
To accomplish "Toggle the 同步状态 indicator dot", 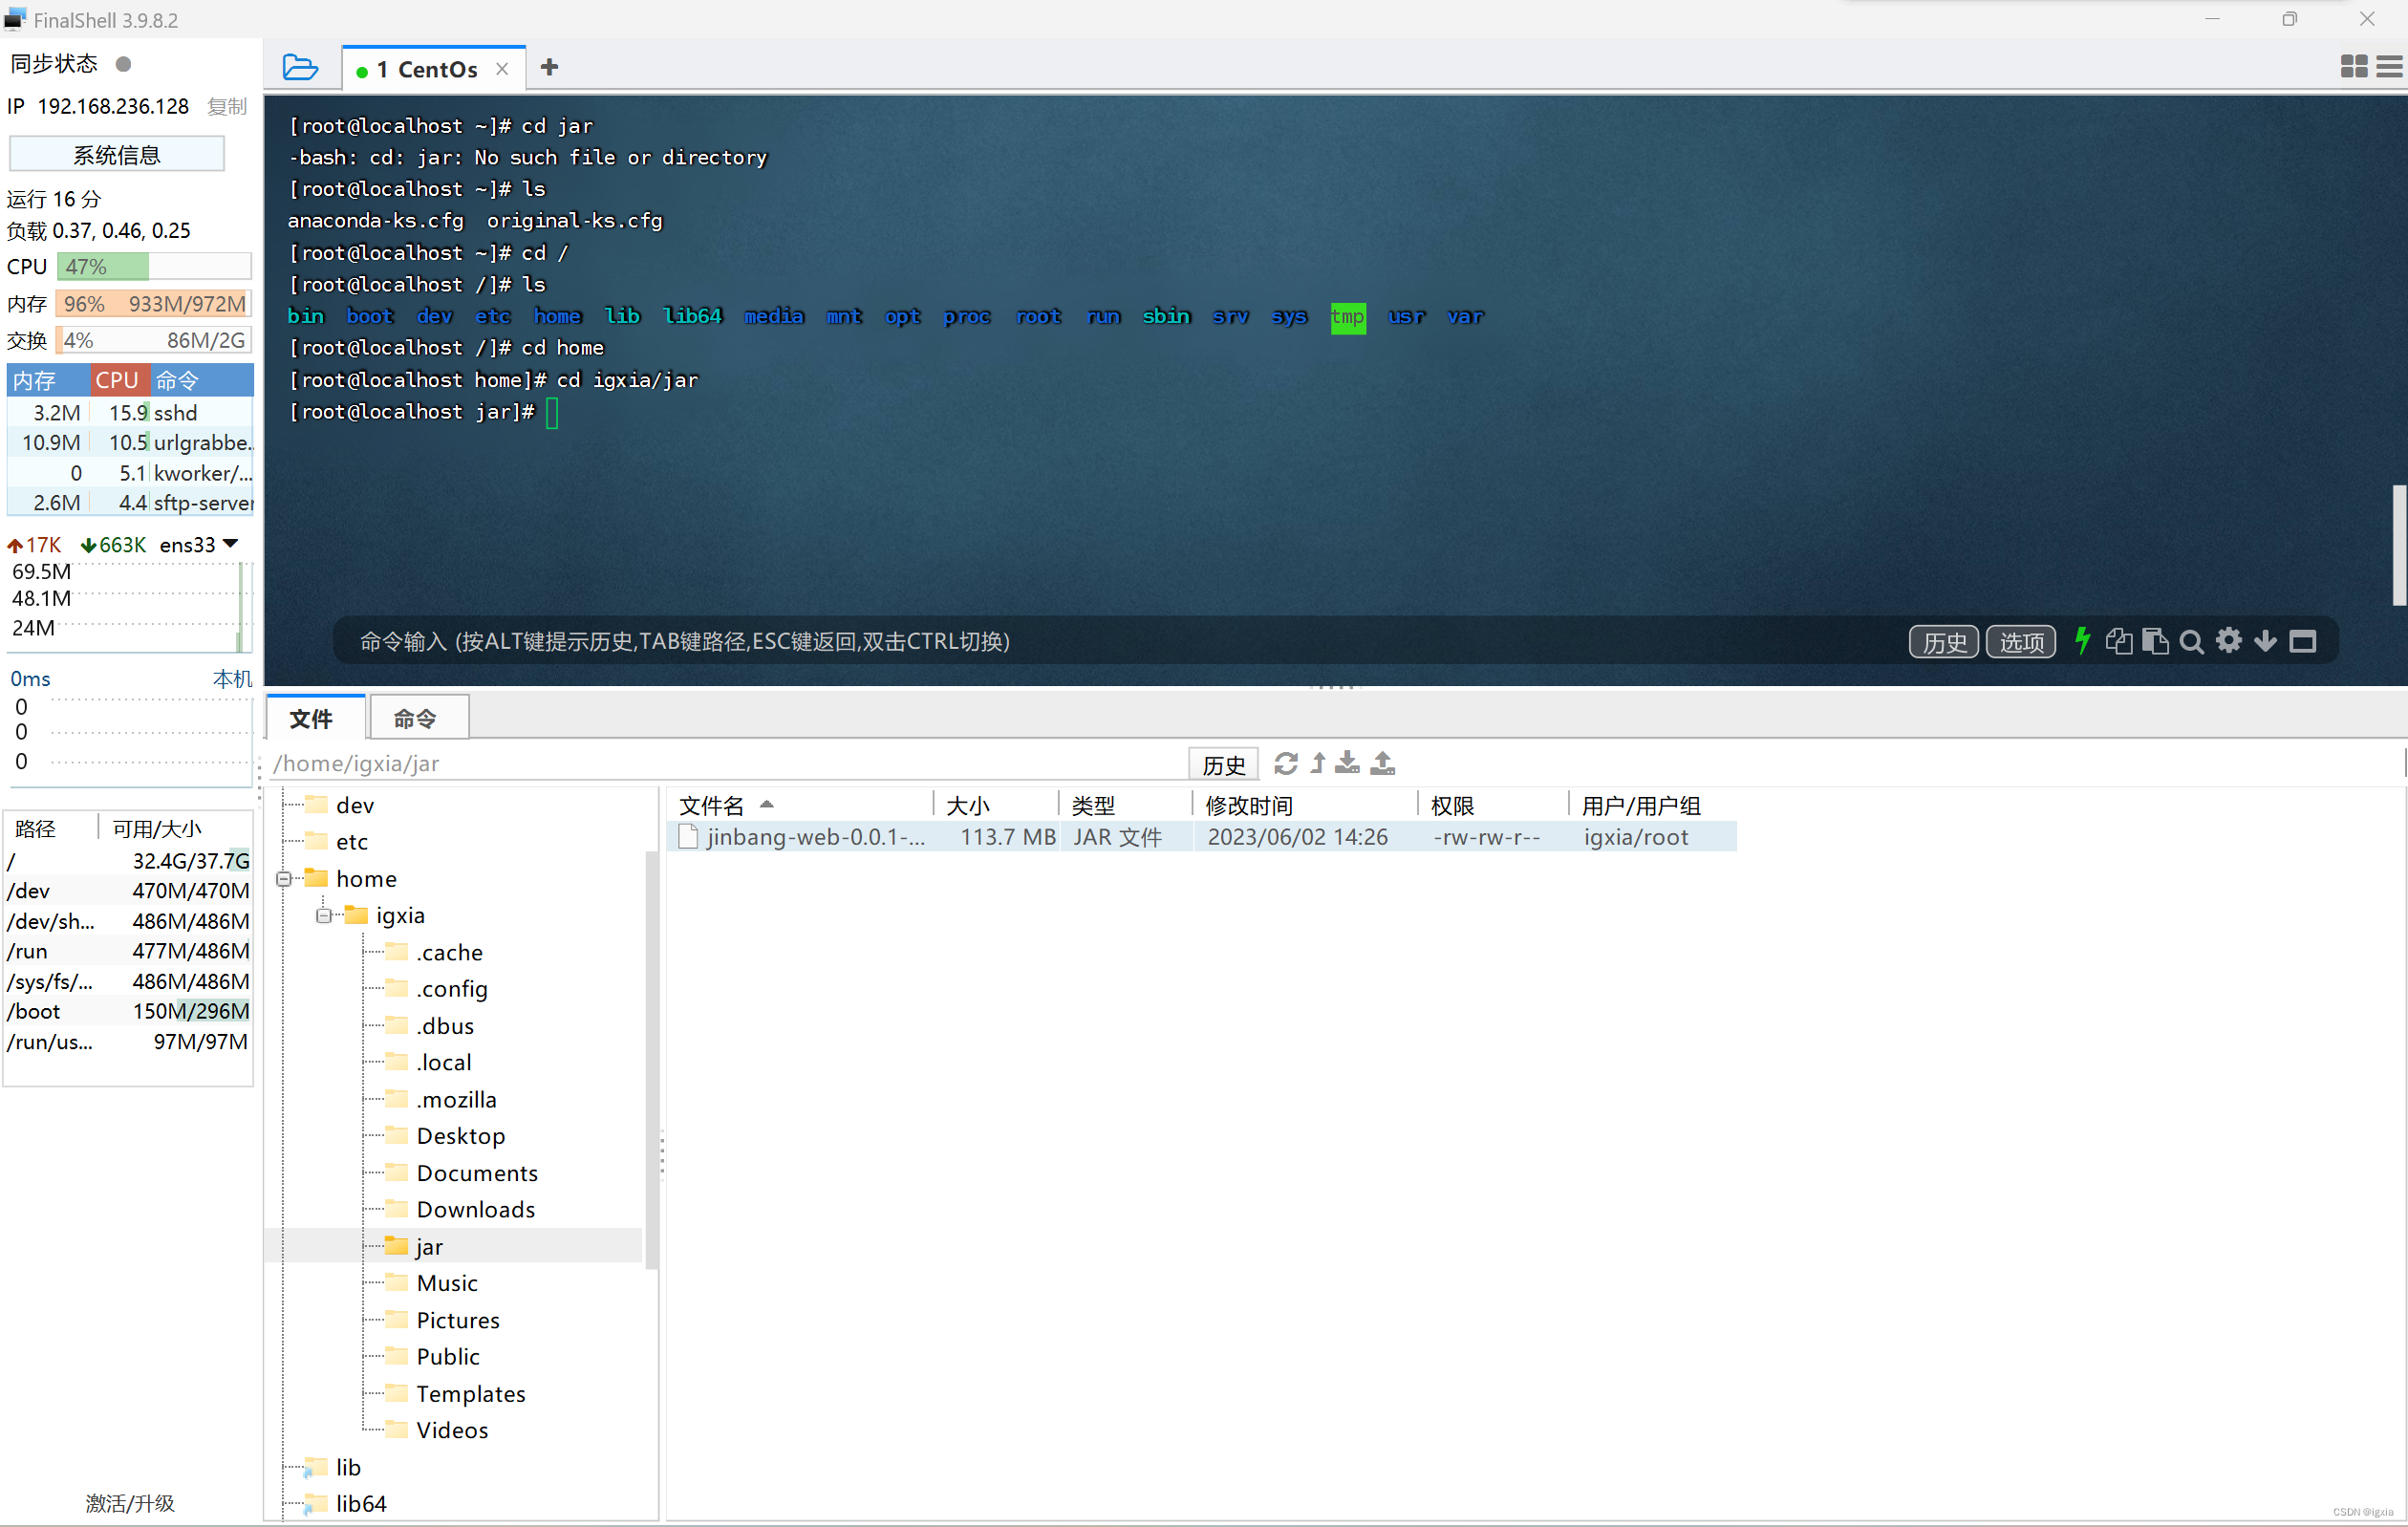I will (124, 64).
